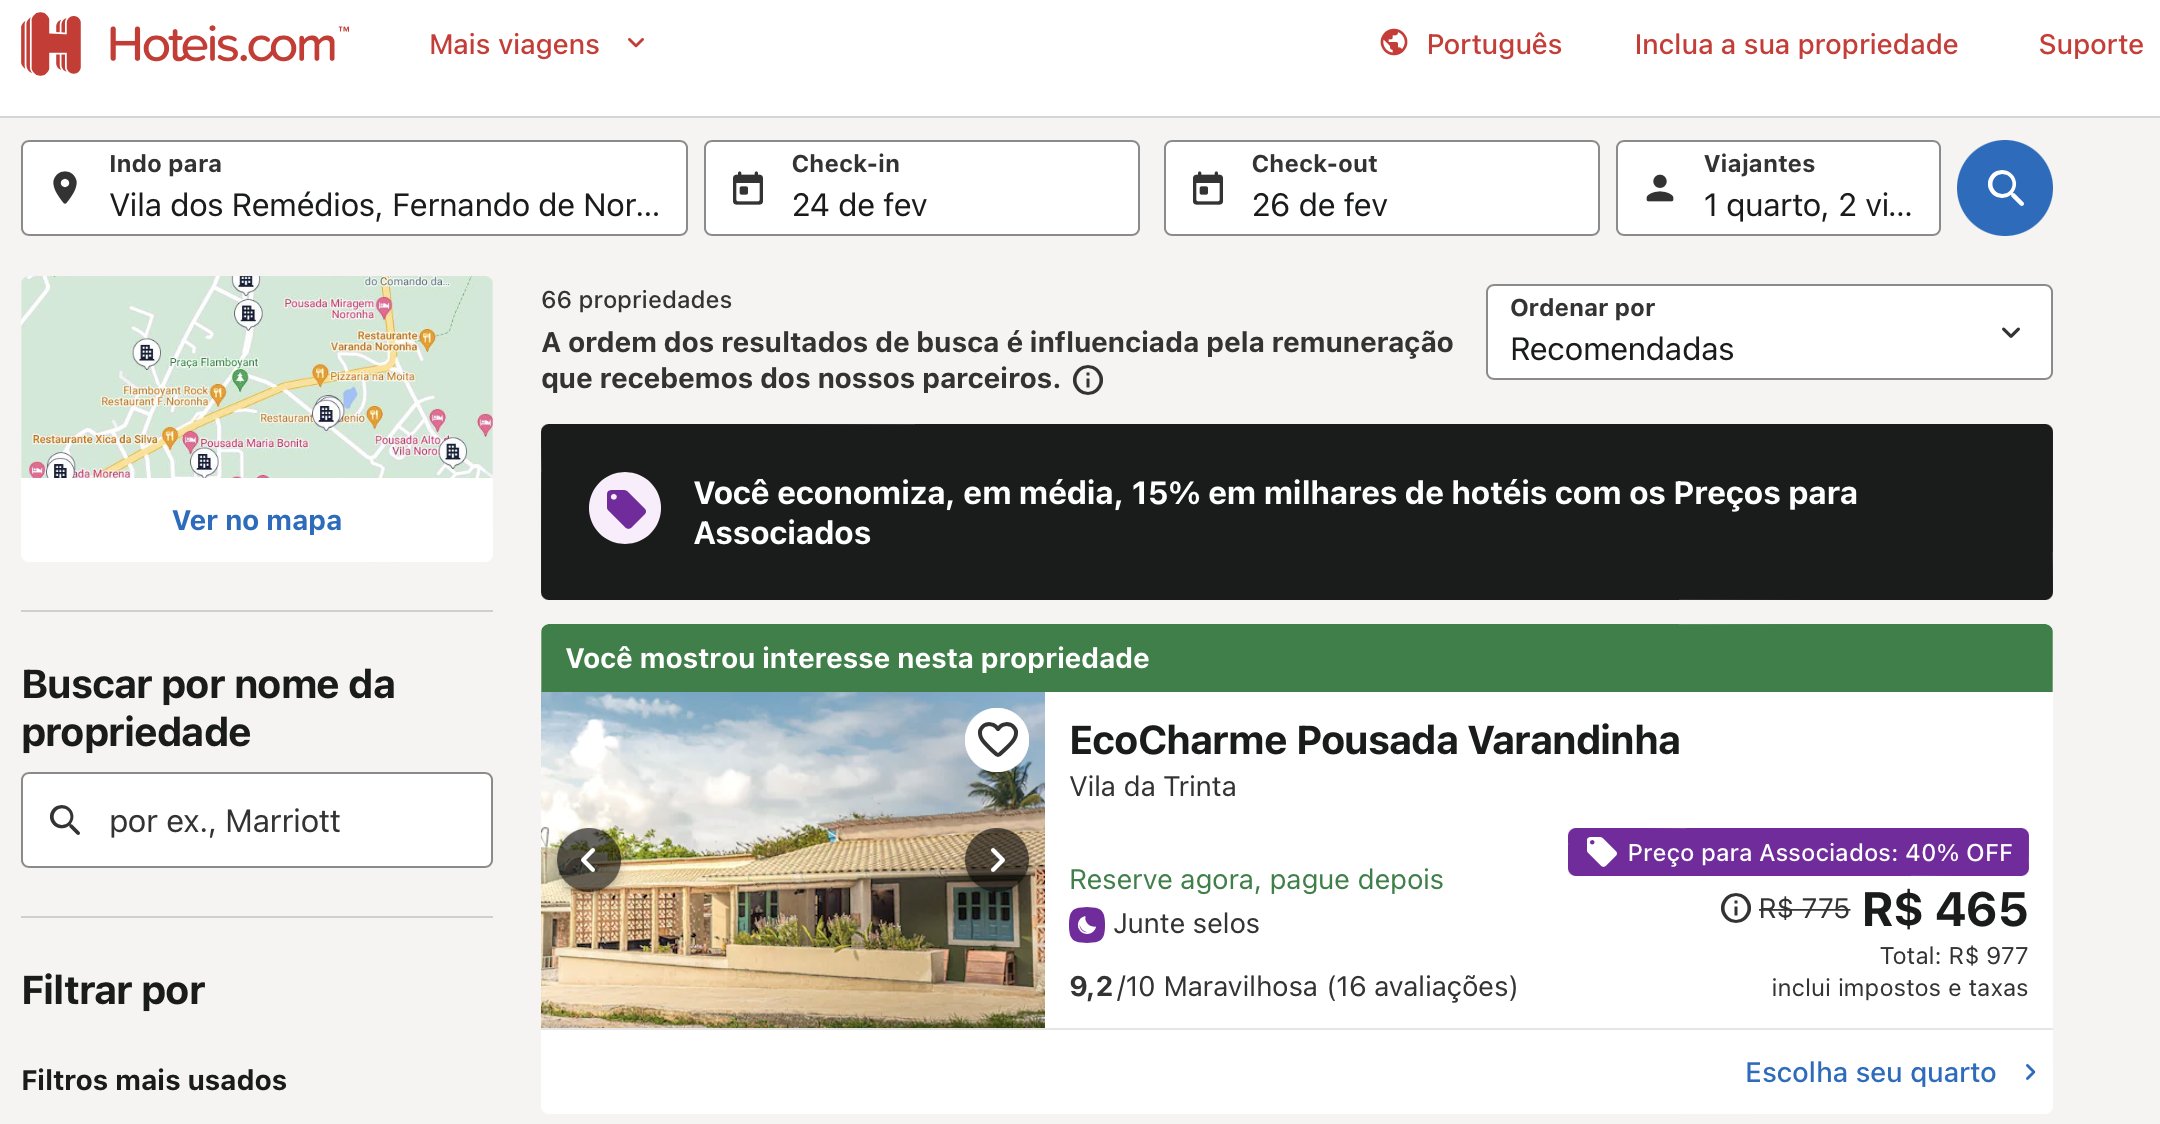Switch language via Português link
This screenshot has width=2160, height=1124.
coord(1494,44)
